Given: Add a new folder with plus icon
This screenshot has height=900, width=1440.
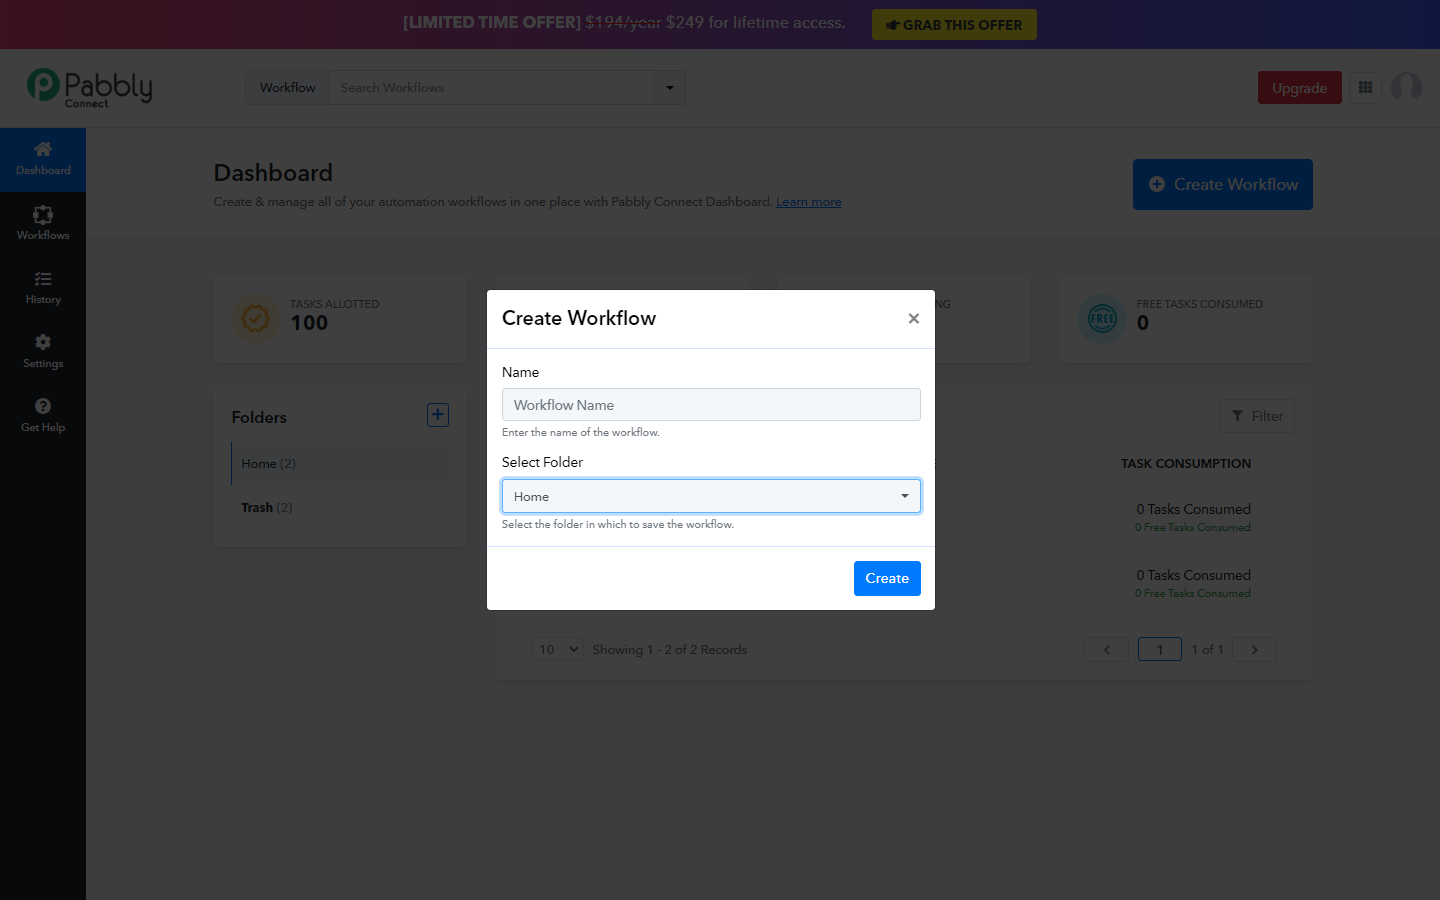Looking at the screenshot, I should pos(438,415).
